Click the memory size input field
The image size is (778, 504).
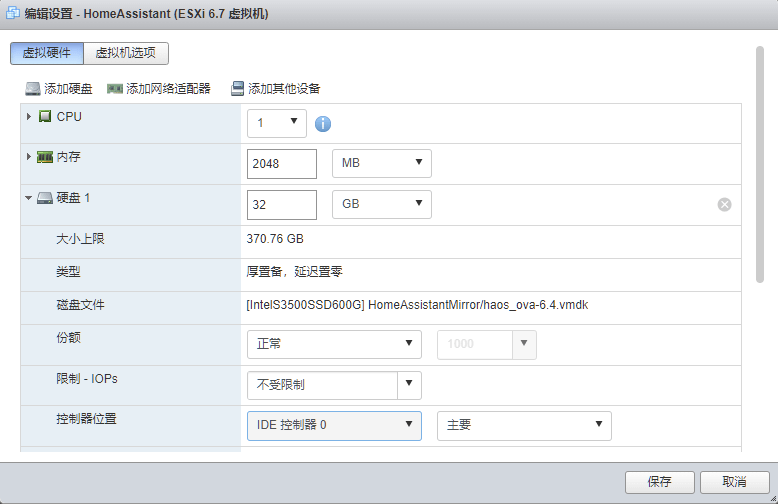tap(281, 163)
